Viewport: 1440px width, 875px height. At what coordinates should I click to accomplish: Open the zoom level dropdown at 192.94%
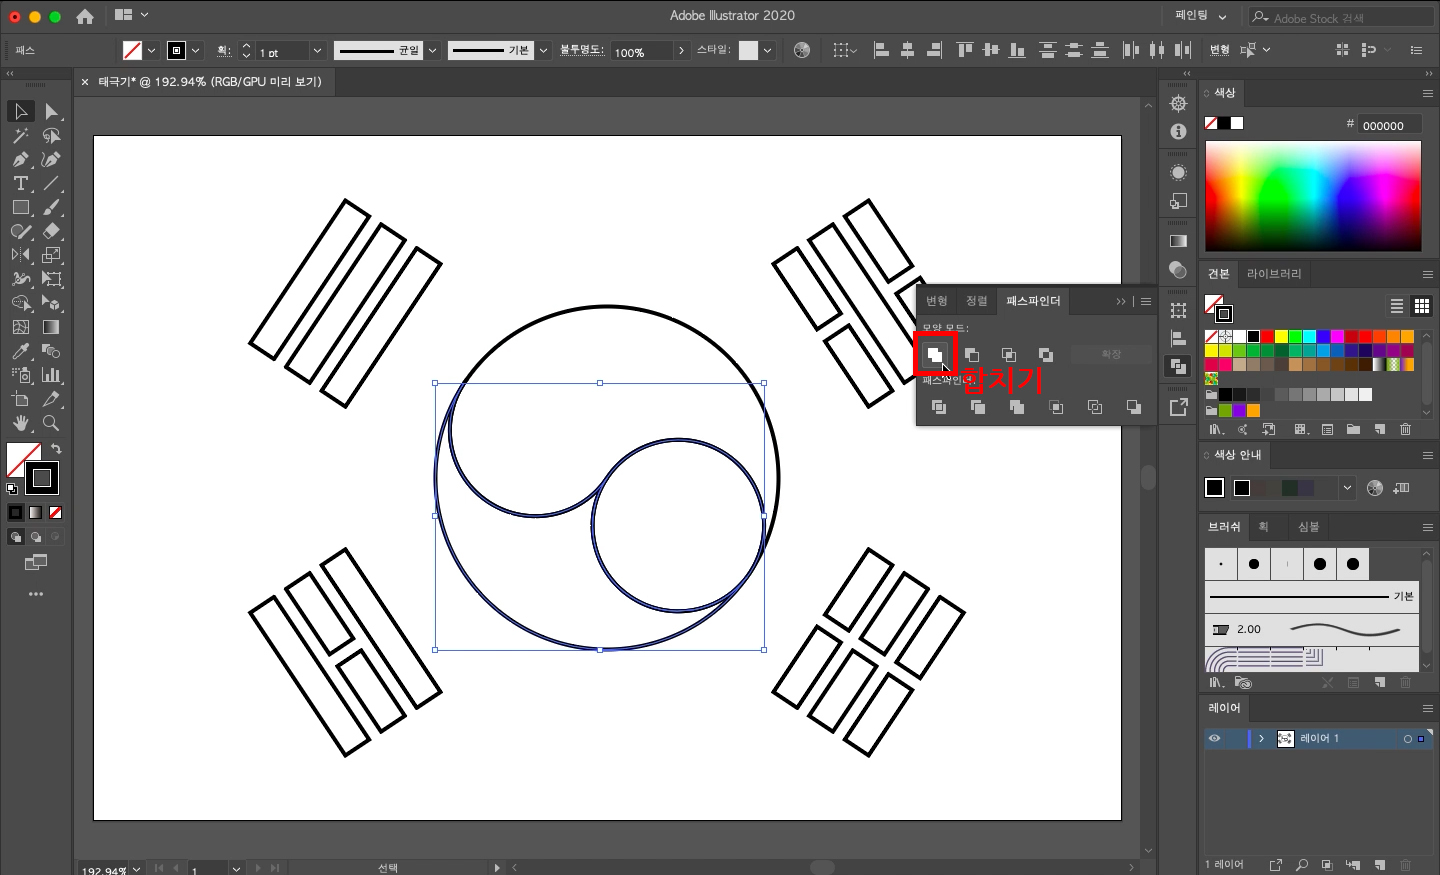(136, 869)
